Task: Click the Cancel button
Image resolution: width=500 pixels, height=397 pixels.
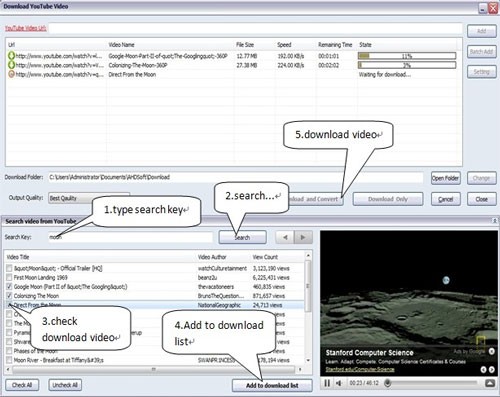Action: pyautogui.click(x=446, y=199)
